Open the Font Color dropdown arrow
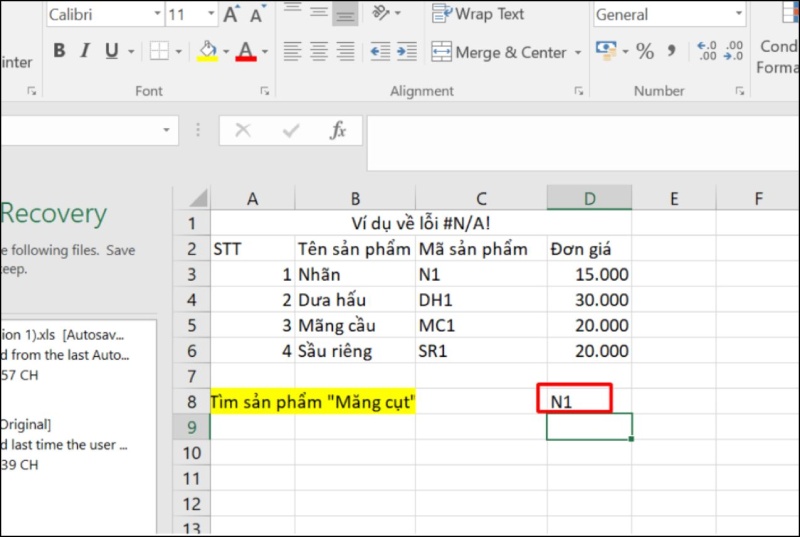This screenshot has width=800, height=537. 265,52
